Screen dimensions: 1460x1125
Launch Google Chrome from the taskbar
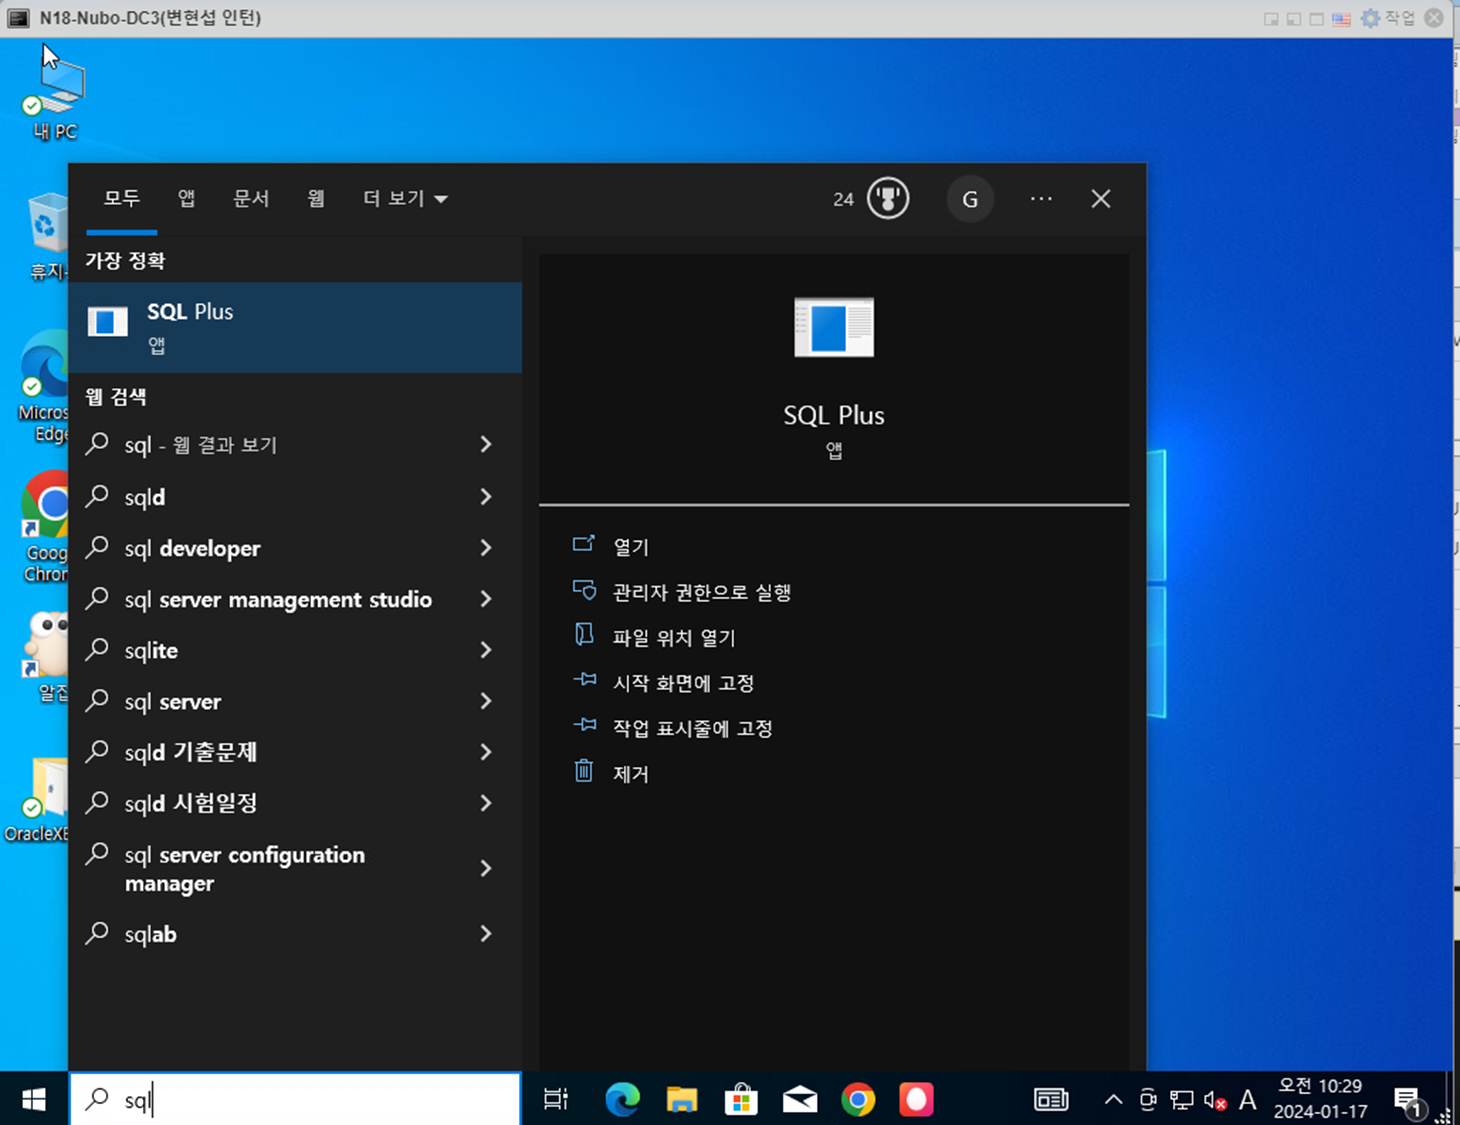point(858,1100)
